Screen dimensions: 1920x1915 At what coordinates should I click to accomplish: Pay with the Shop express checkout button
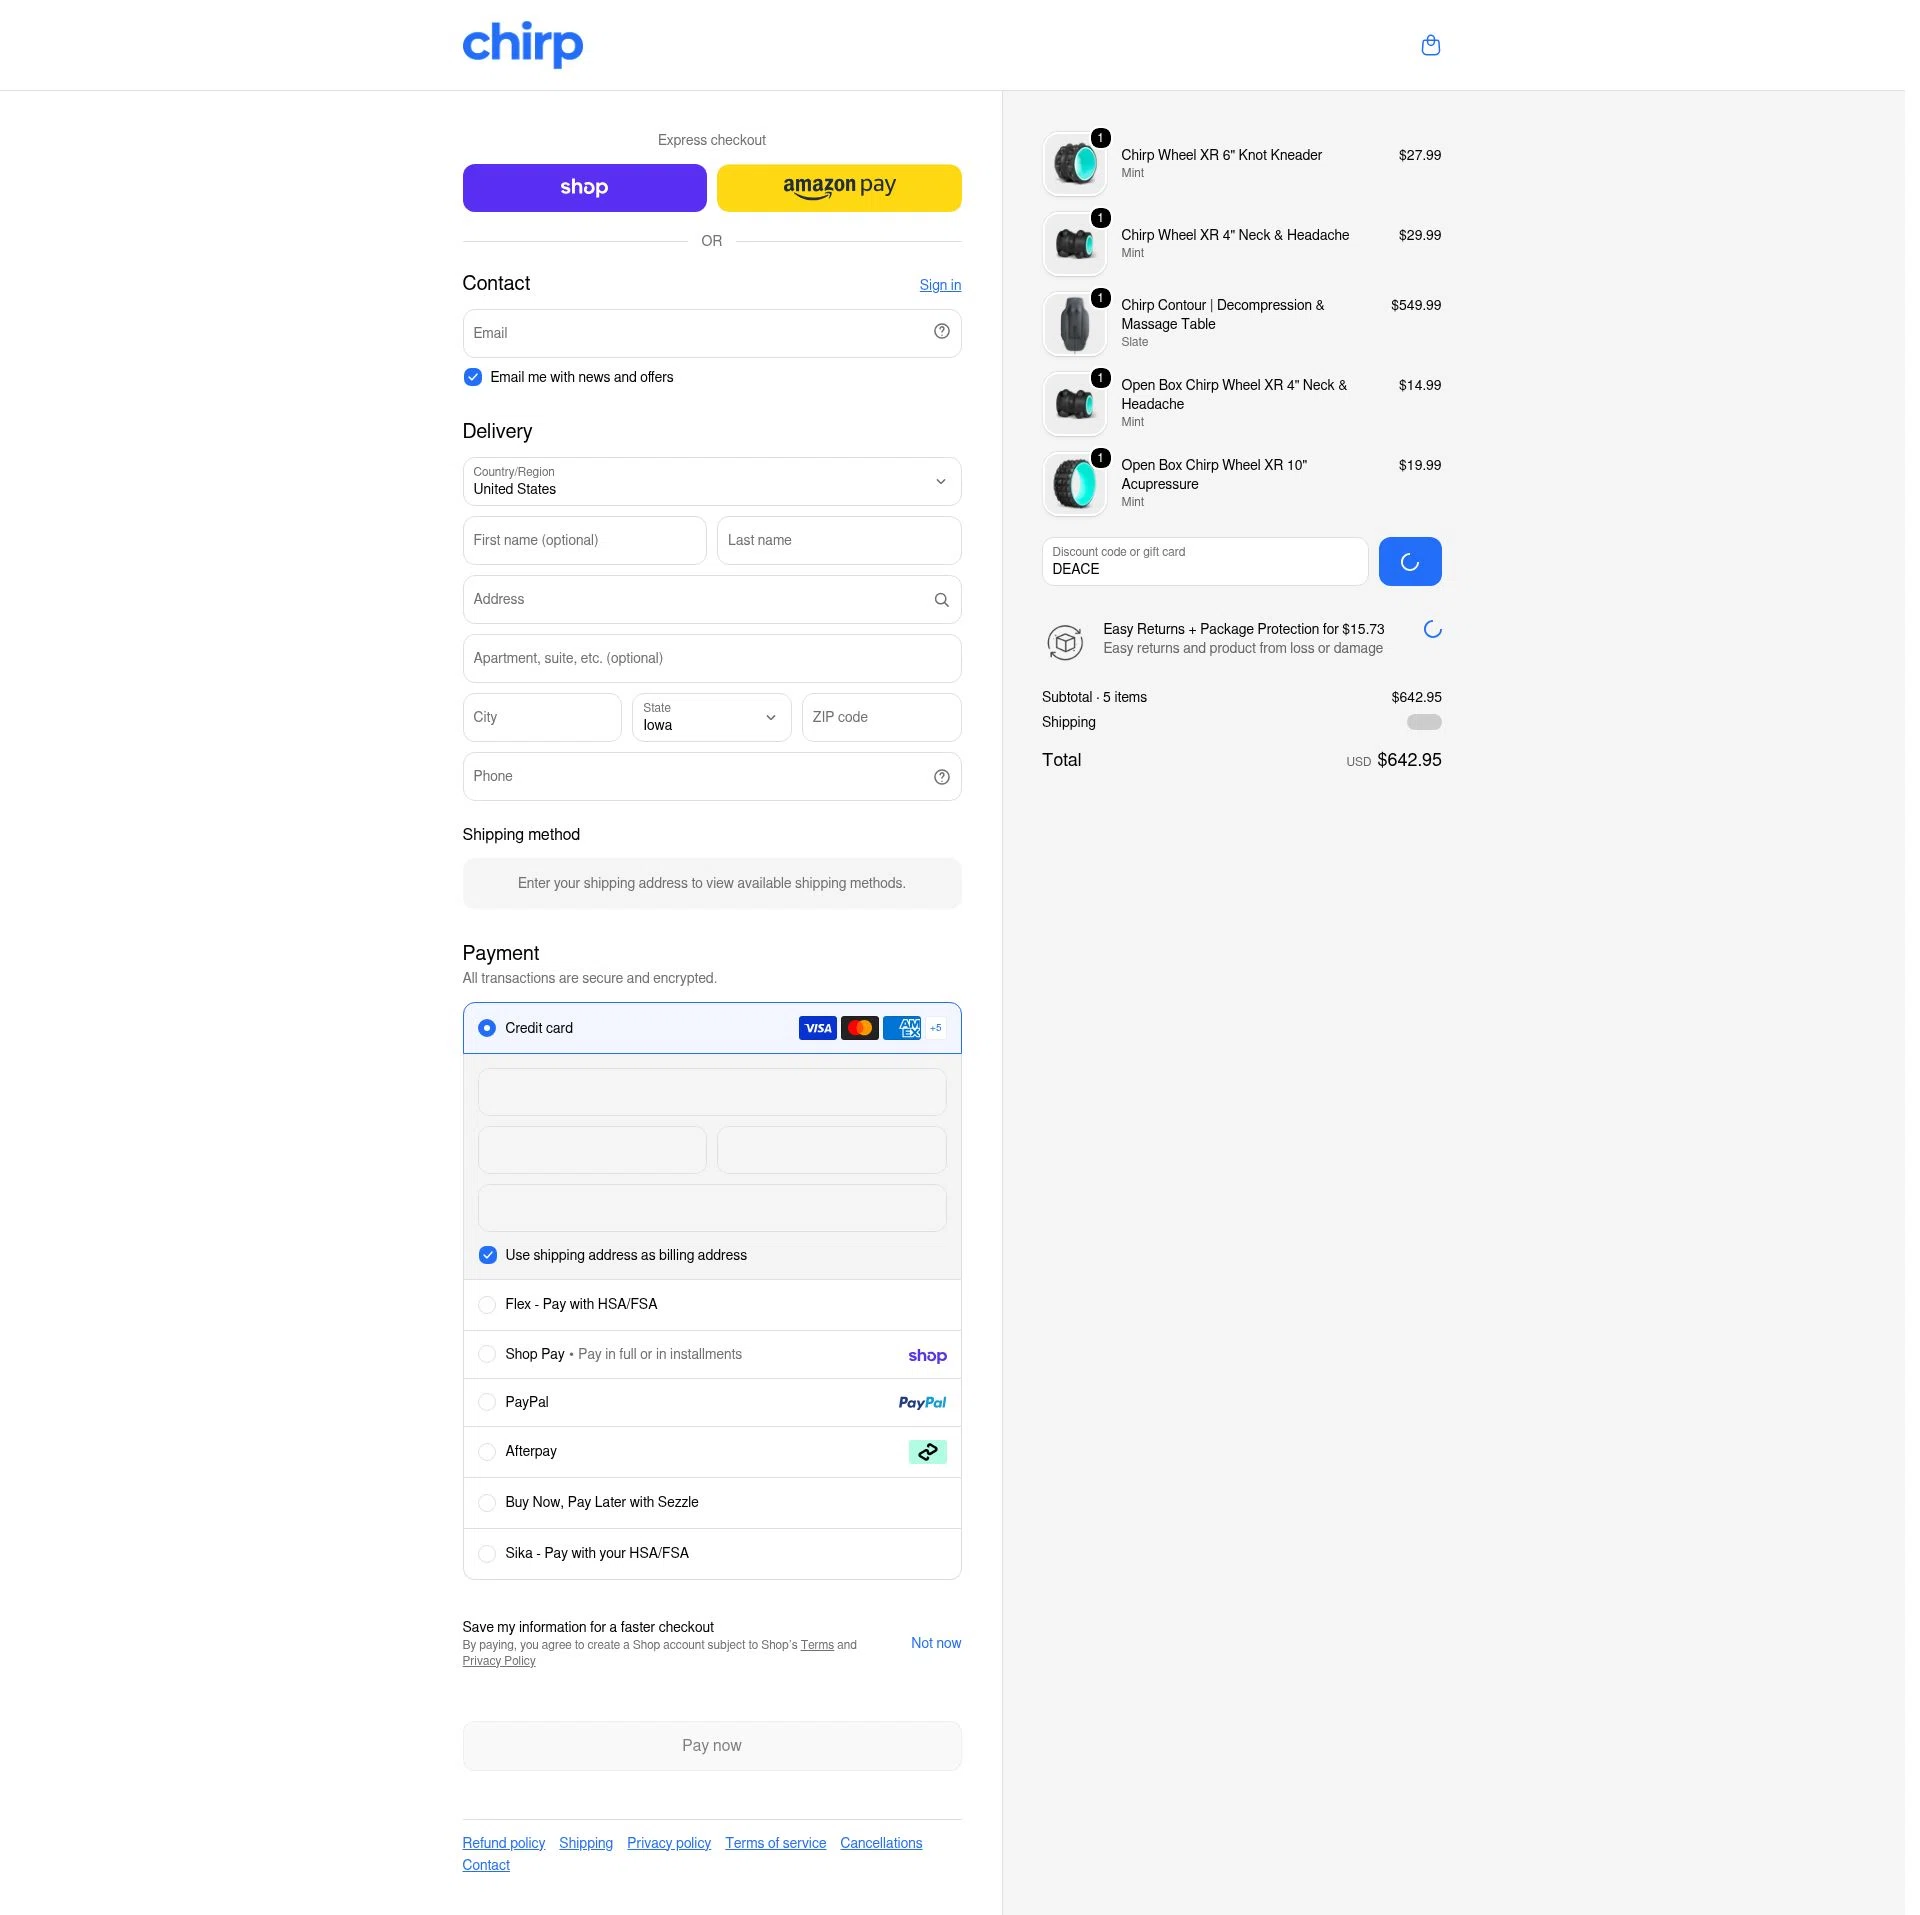[584, 188]
